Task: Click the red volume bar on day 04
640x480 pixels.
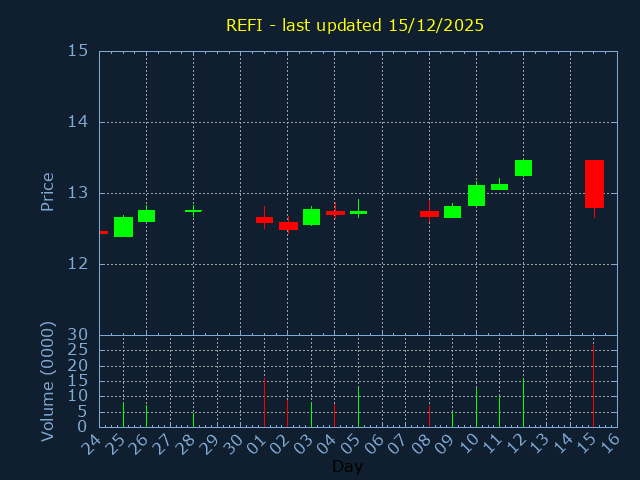Action: point(334,415)
